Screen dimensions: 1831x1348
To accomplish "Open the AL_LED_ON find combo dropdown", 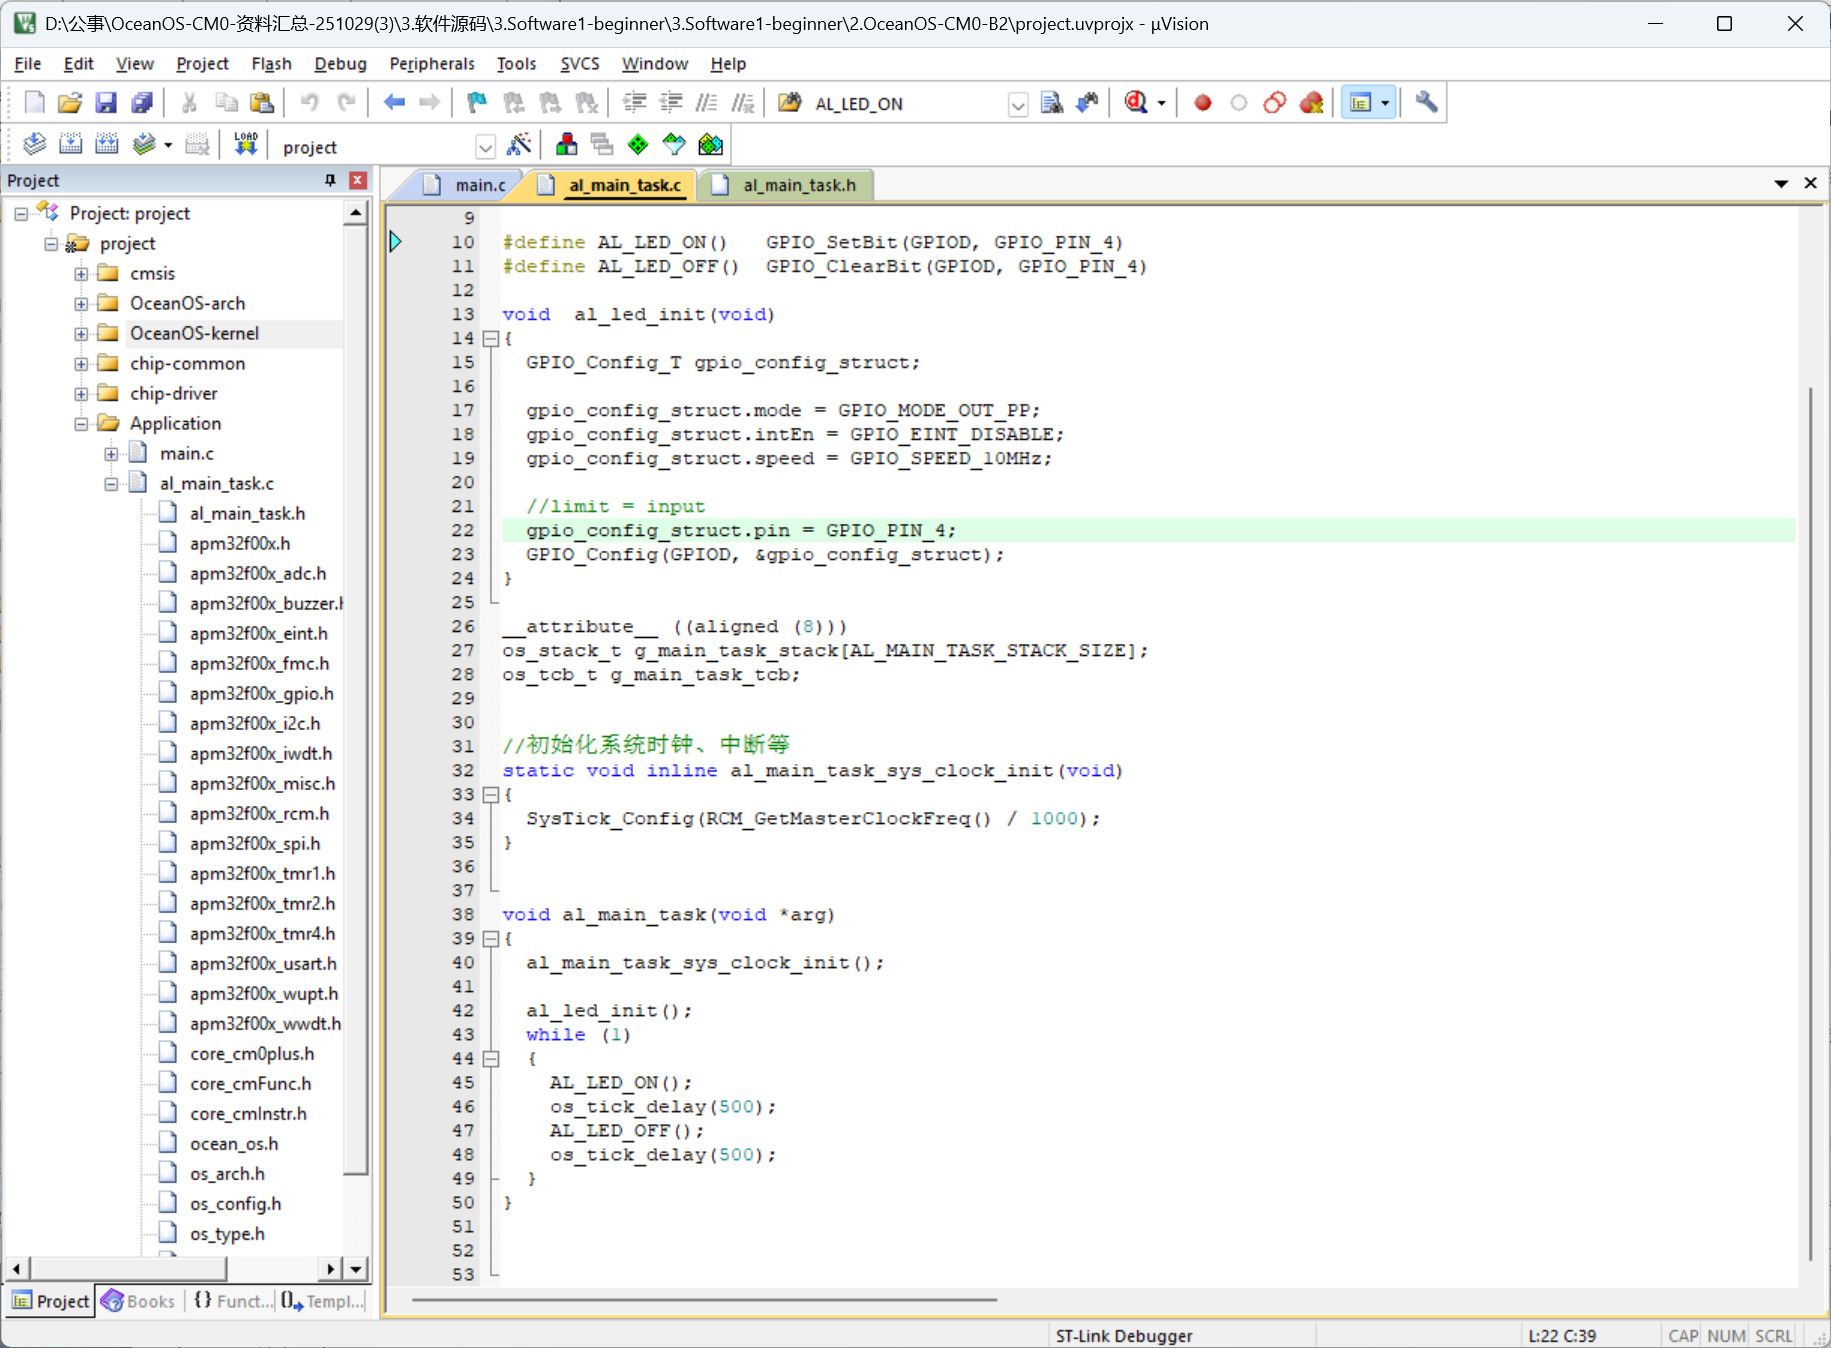I will tap(1017, 104).
